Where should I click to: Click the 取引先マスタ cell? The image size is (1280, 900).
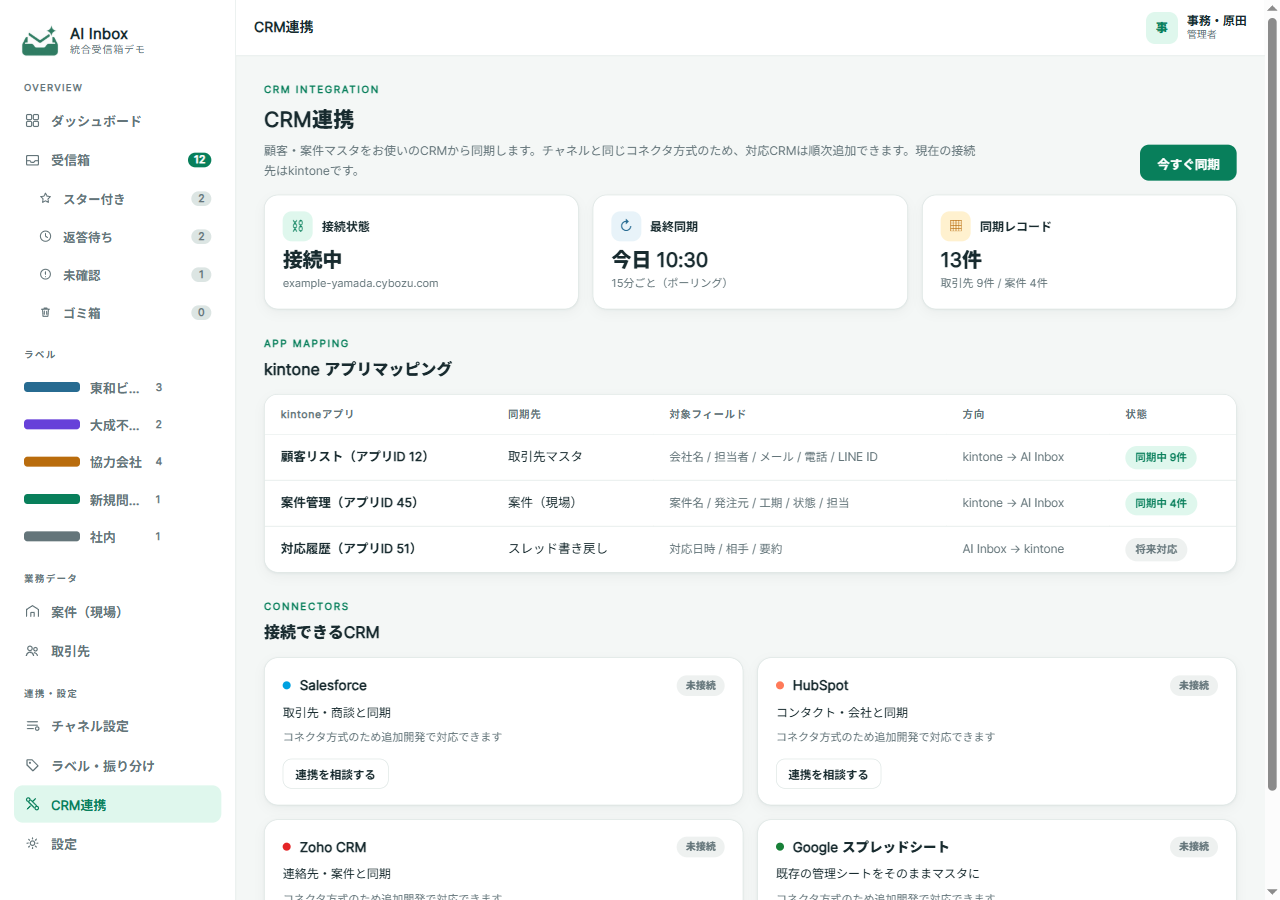(545, 457)
